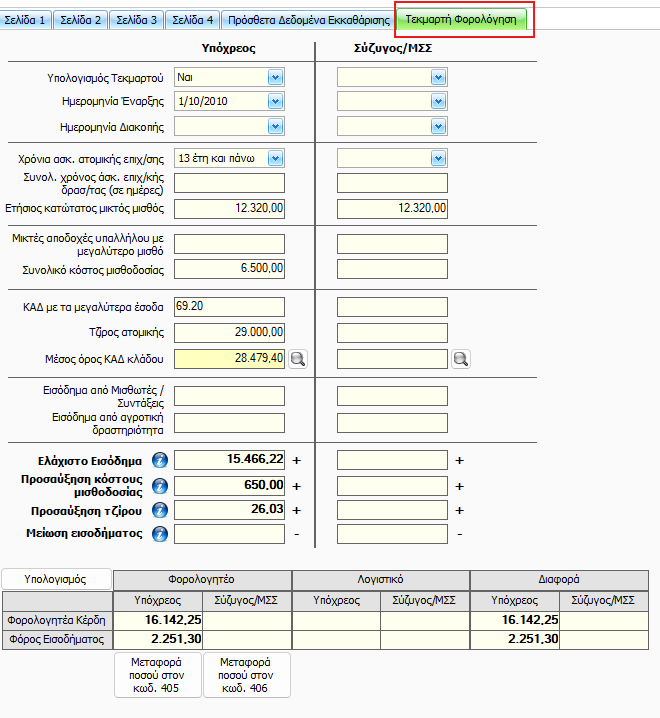Click Συνολικό κόστος μισθοδοσίας field for Υπόχρεος

point(229,269)
